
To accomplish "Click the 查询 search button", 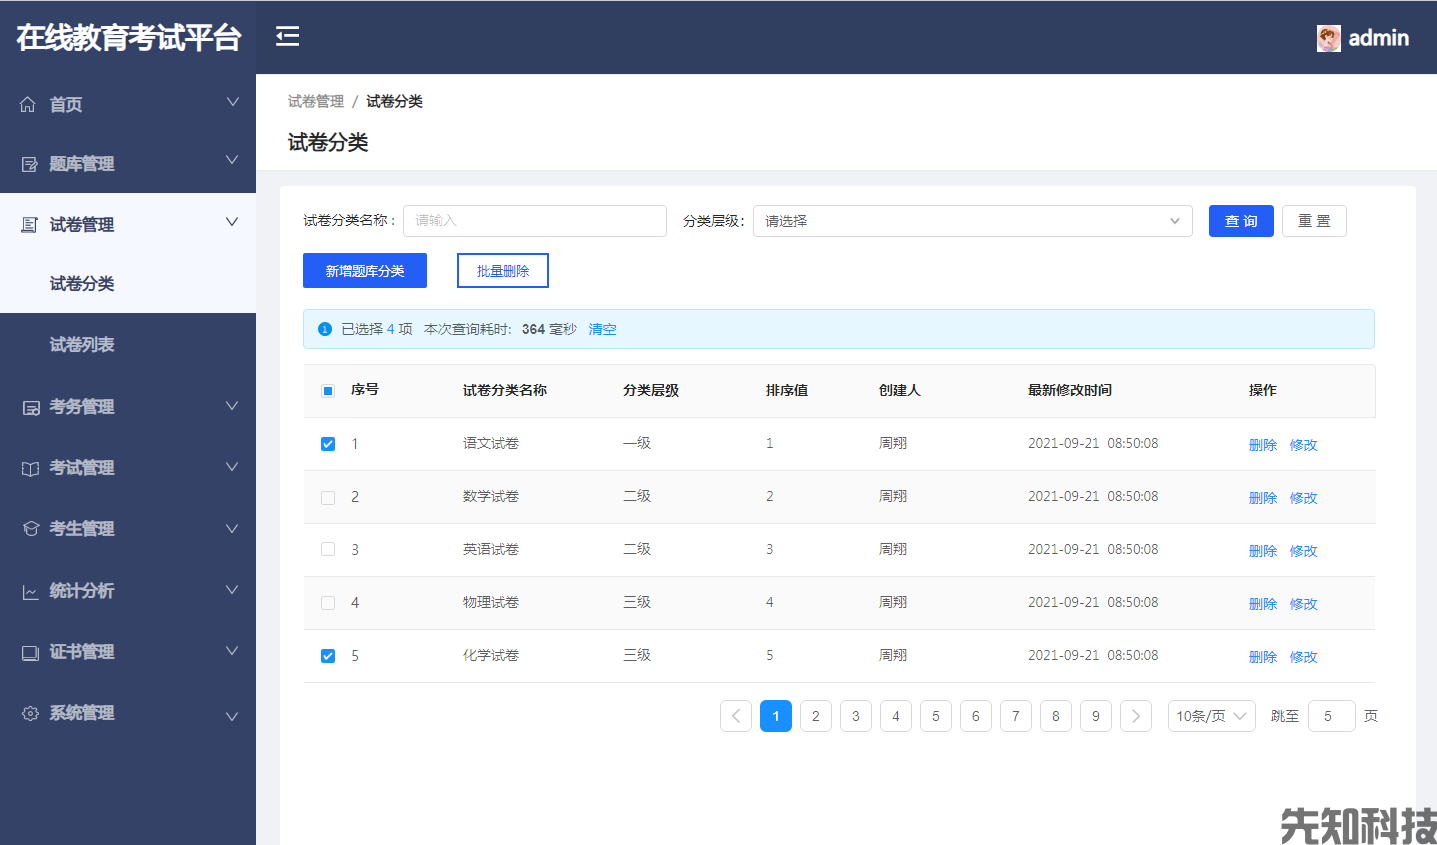I will pos(1241,221).
